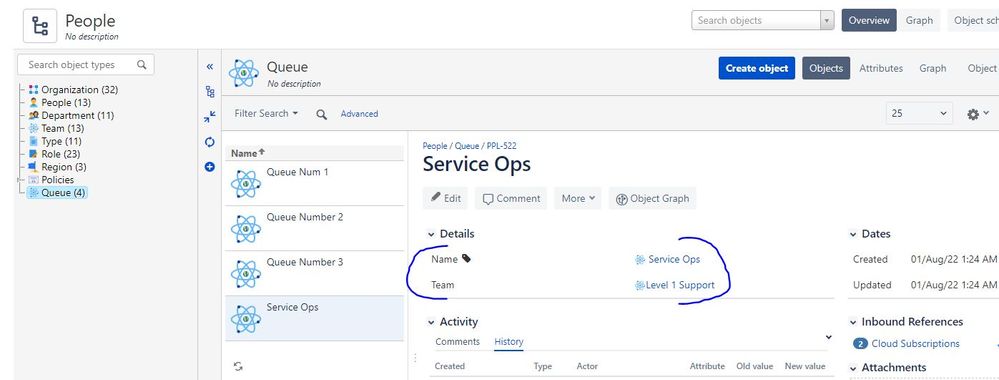
Task: Click the Old value column header
Action: click(x=754, y=366)
